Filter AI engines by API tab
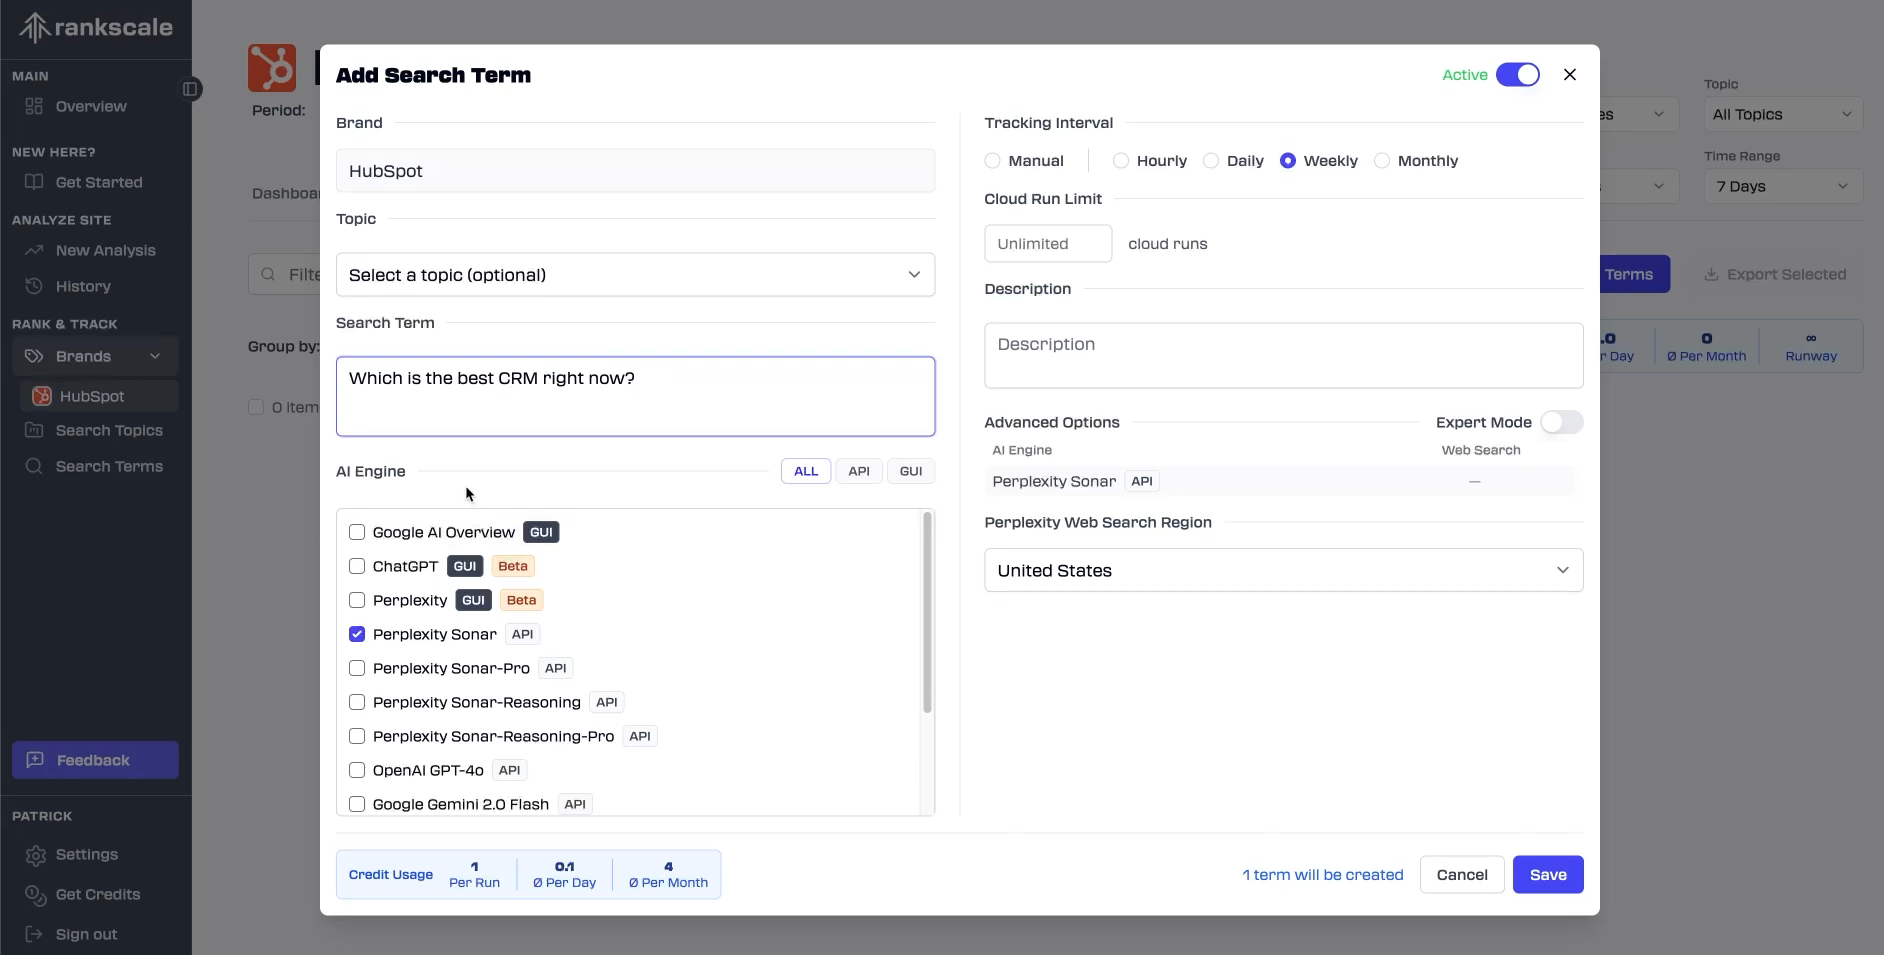The height and width of the screenshot is (955, 1884). pyautogui.click(x=858, y=471)
